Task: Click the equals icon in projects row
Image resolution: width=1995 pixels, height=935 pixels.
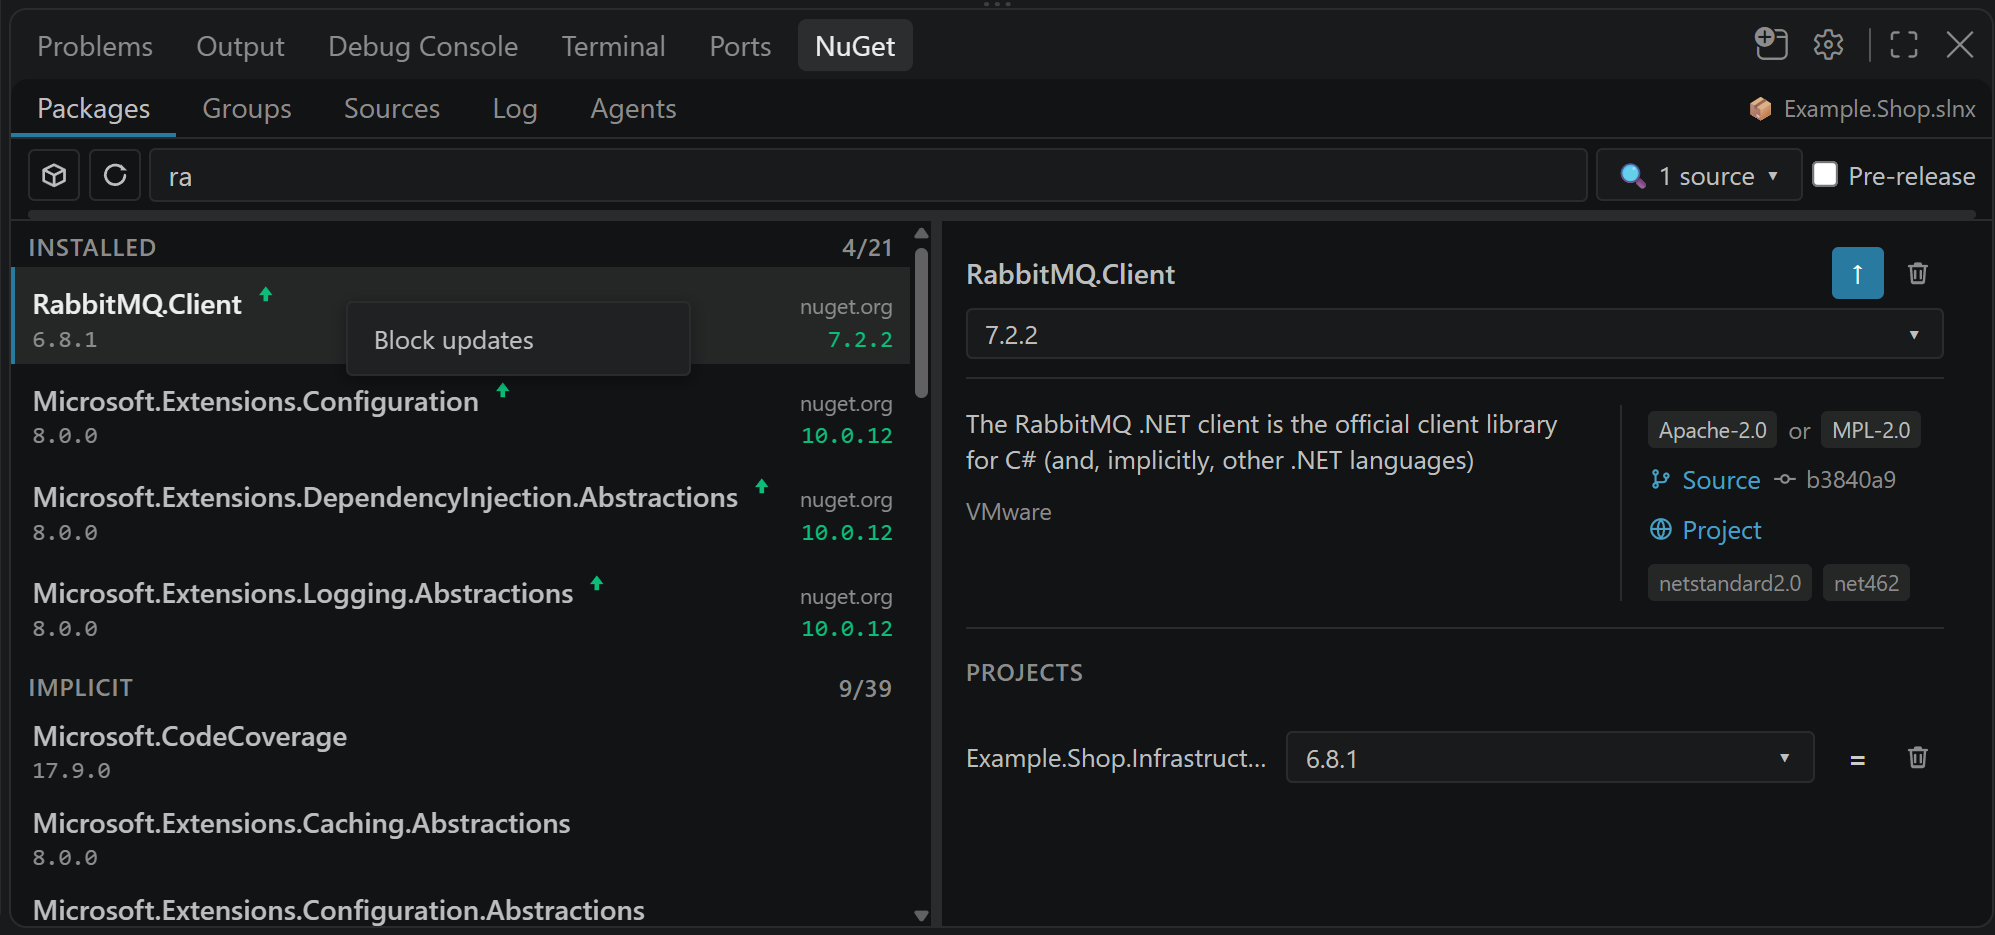Action: point(1857,760)
